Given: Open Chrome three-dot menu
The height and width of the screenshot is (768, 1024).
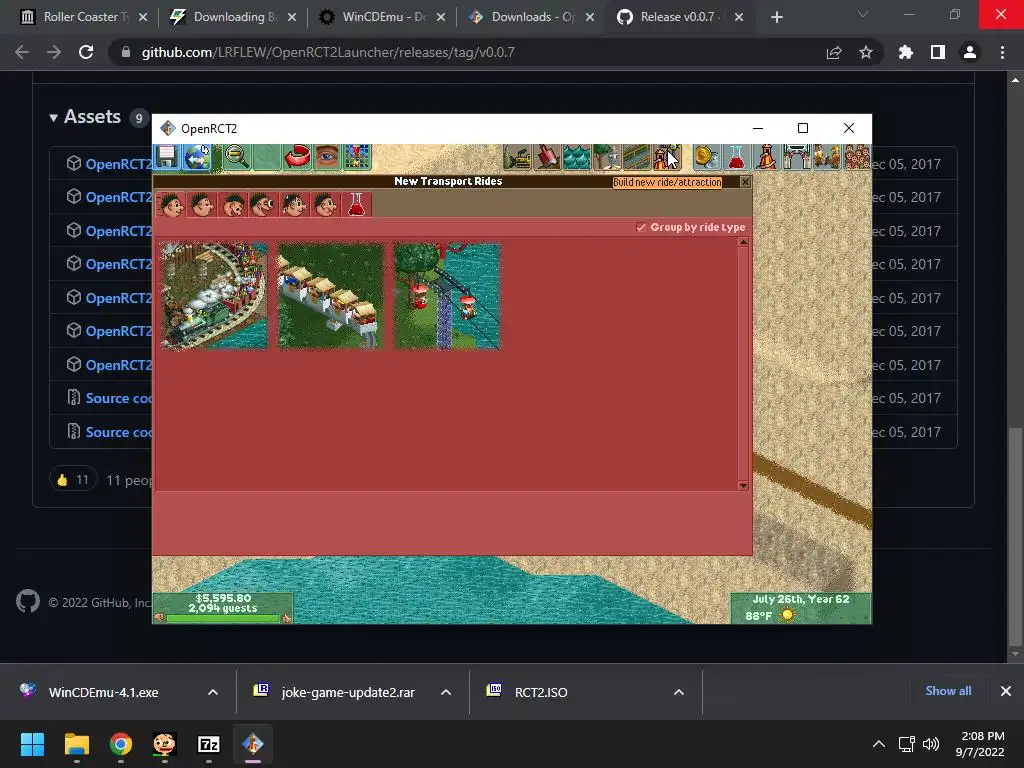Looking at the screenshot, I should click(1002, 52).
